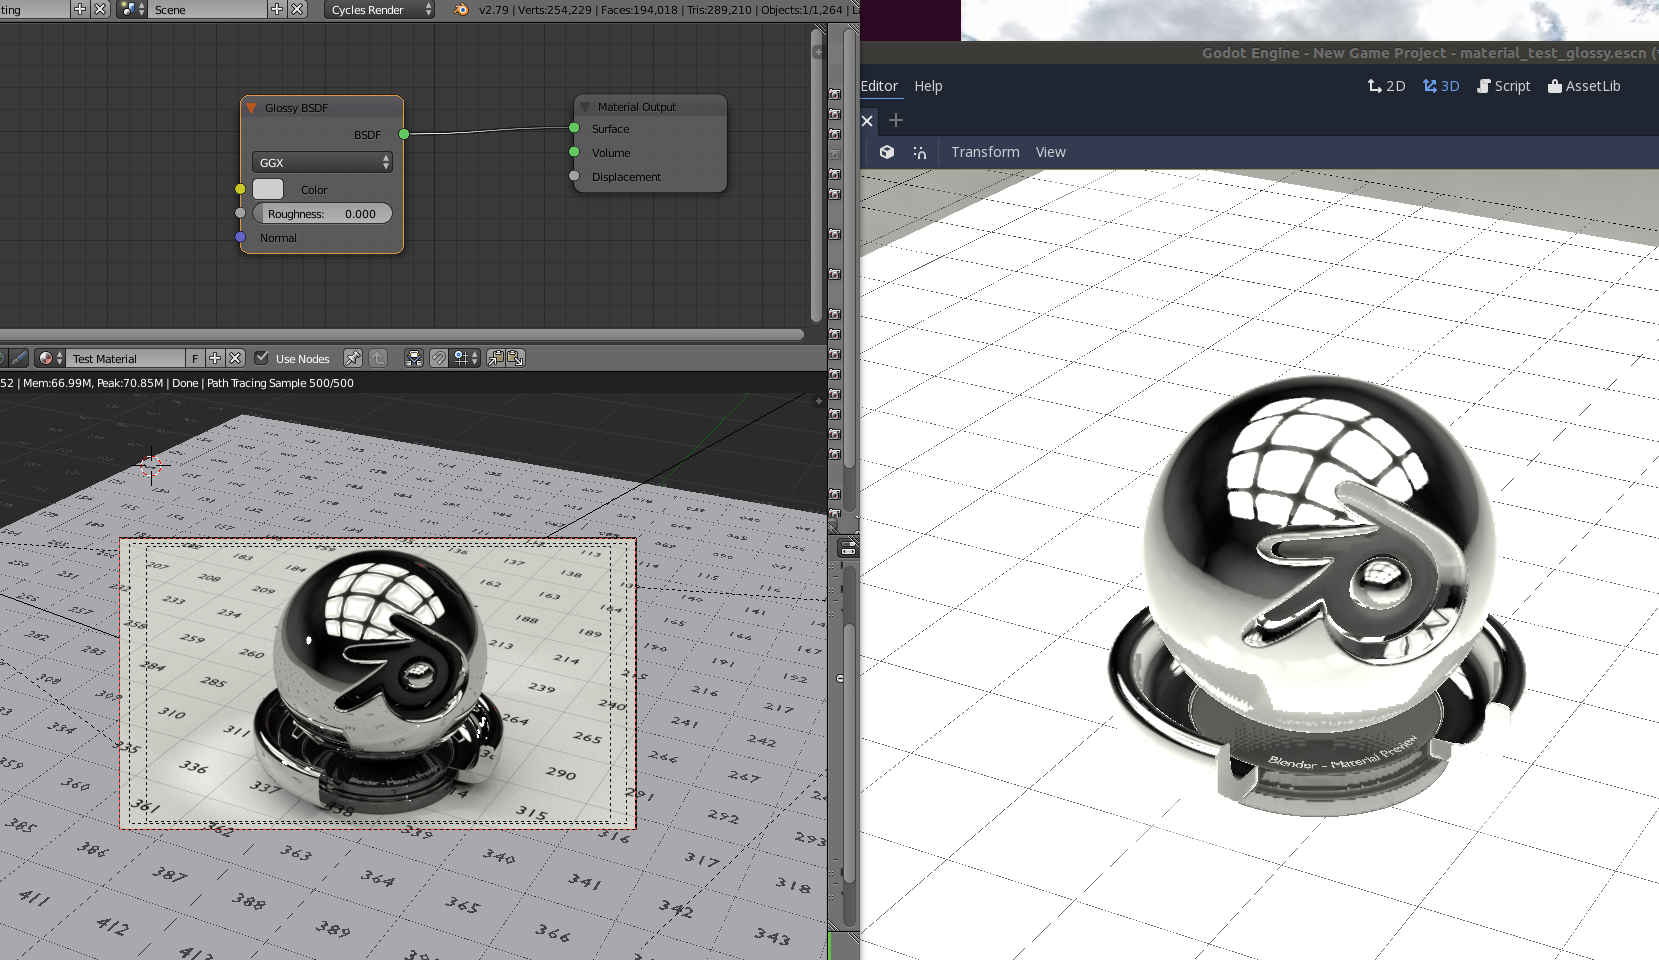Screen dimensions: 1659x960
Task: Close the current Godot scene tab
Action: click(867, 120)
